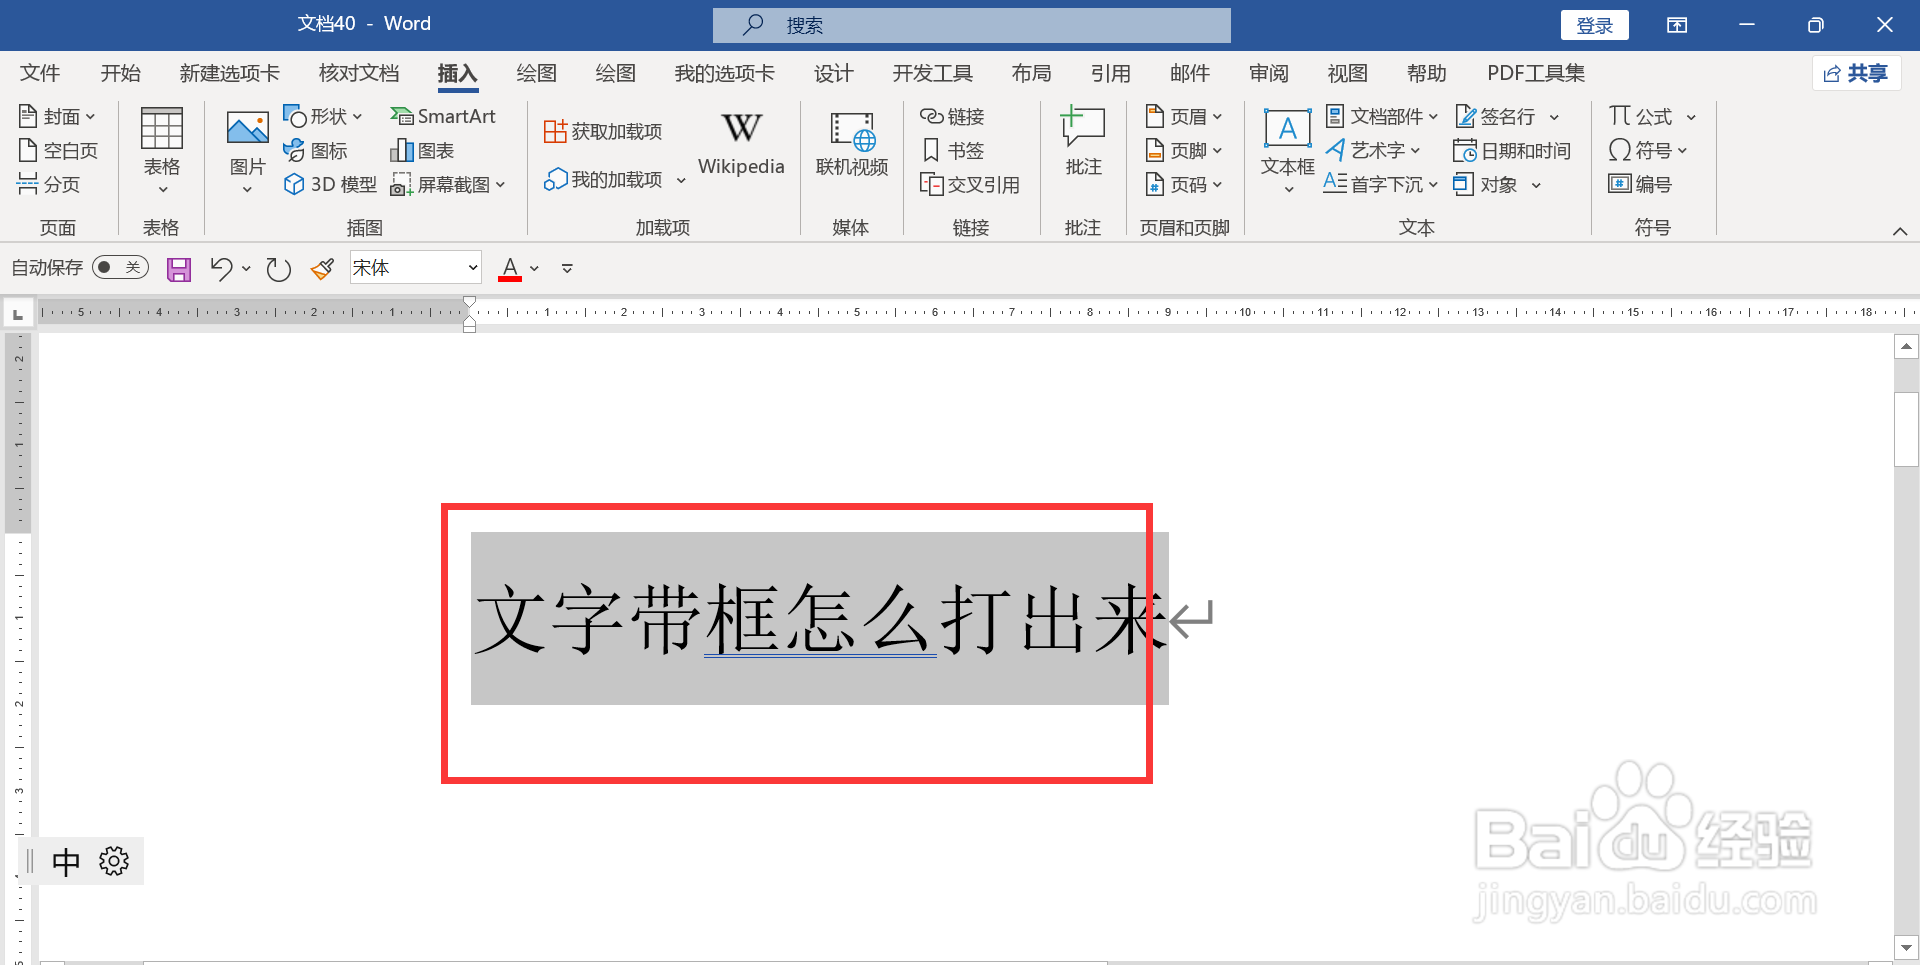Open the 页码 page number dropdown
This screenshot has width=1920, height=965.
pos(1184,185)
